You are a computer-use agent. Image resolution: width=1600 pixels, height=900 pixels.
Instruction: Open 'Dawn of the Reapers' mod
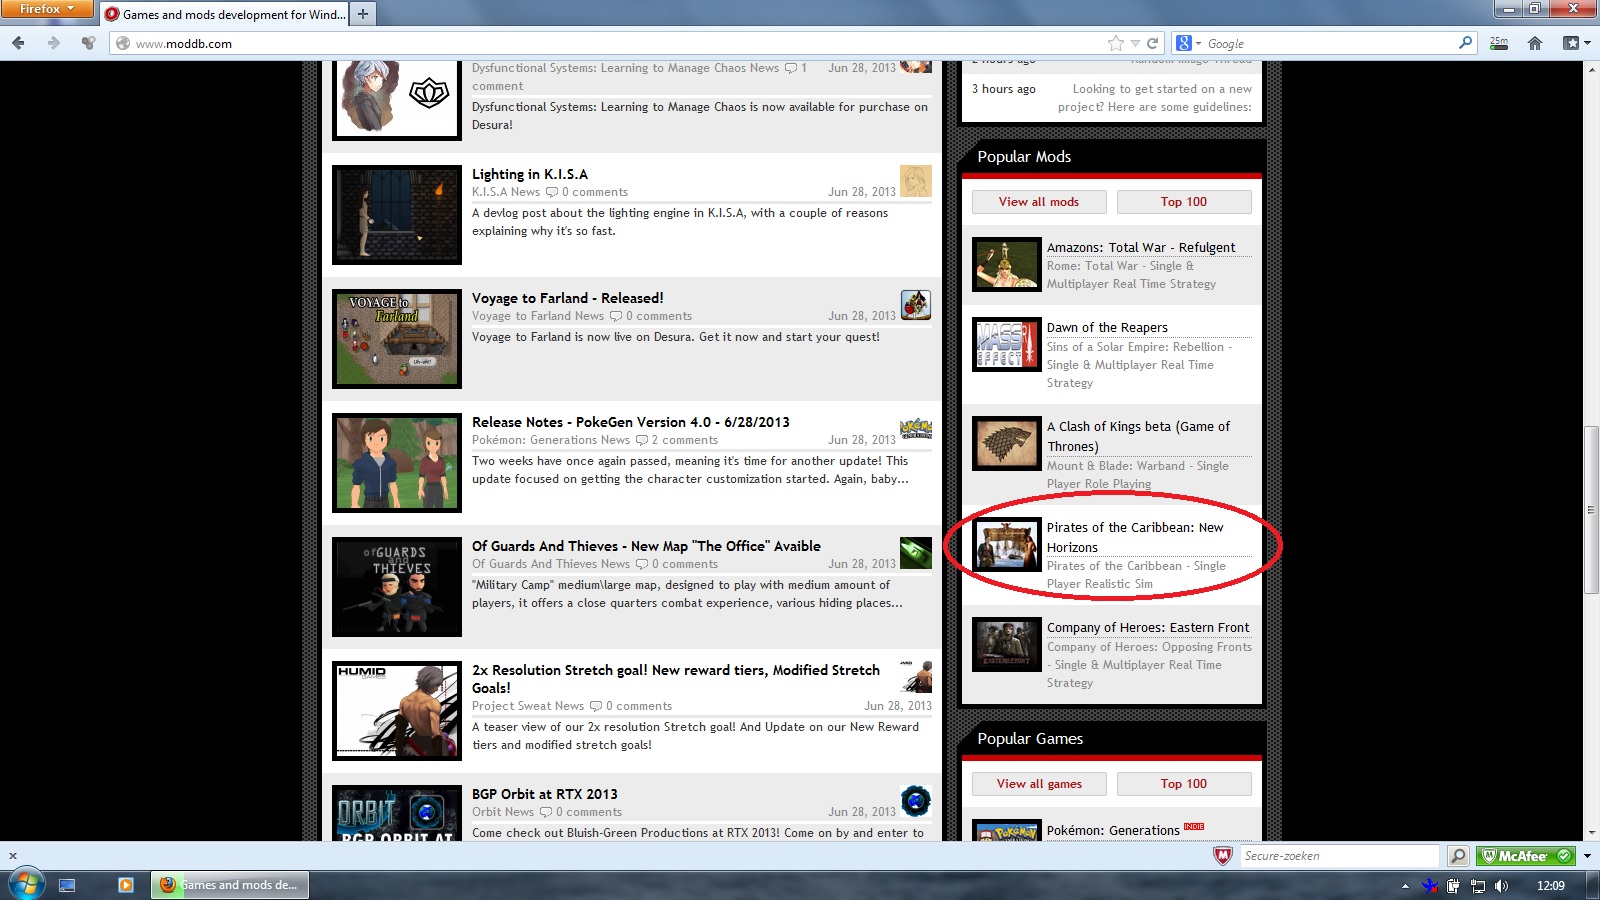[x=1107, y=328]
